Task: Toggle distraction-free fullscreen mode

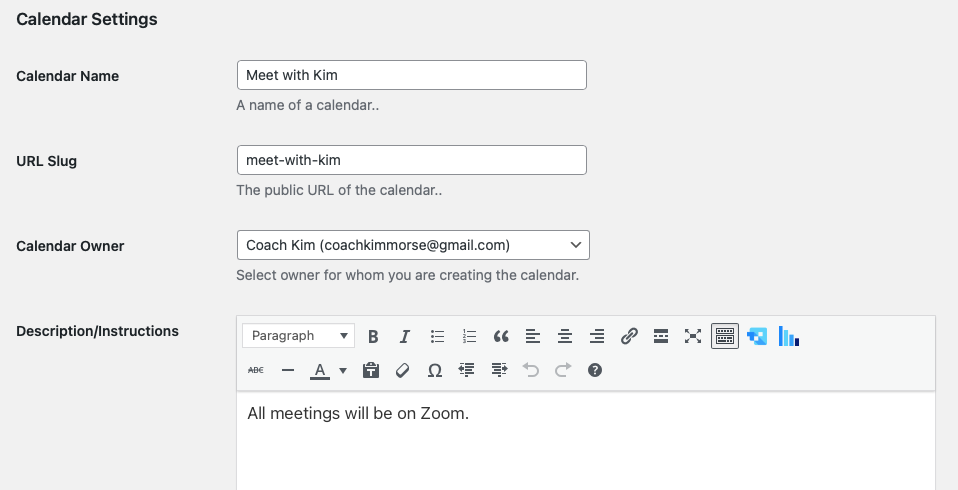Action: point(693,336)
